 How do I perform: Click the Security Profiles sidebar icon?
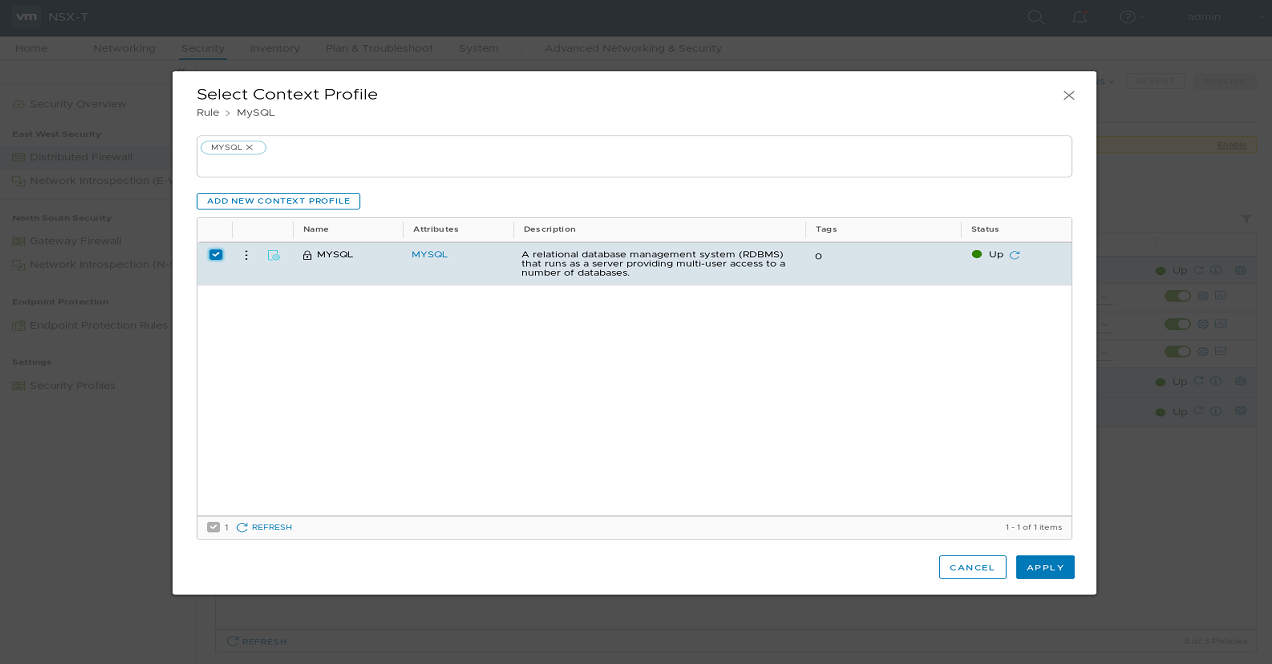[18, 386]
